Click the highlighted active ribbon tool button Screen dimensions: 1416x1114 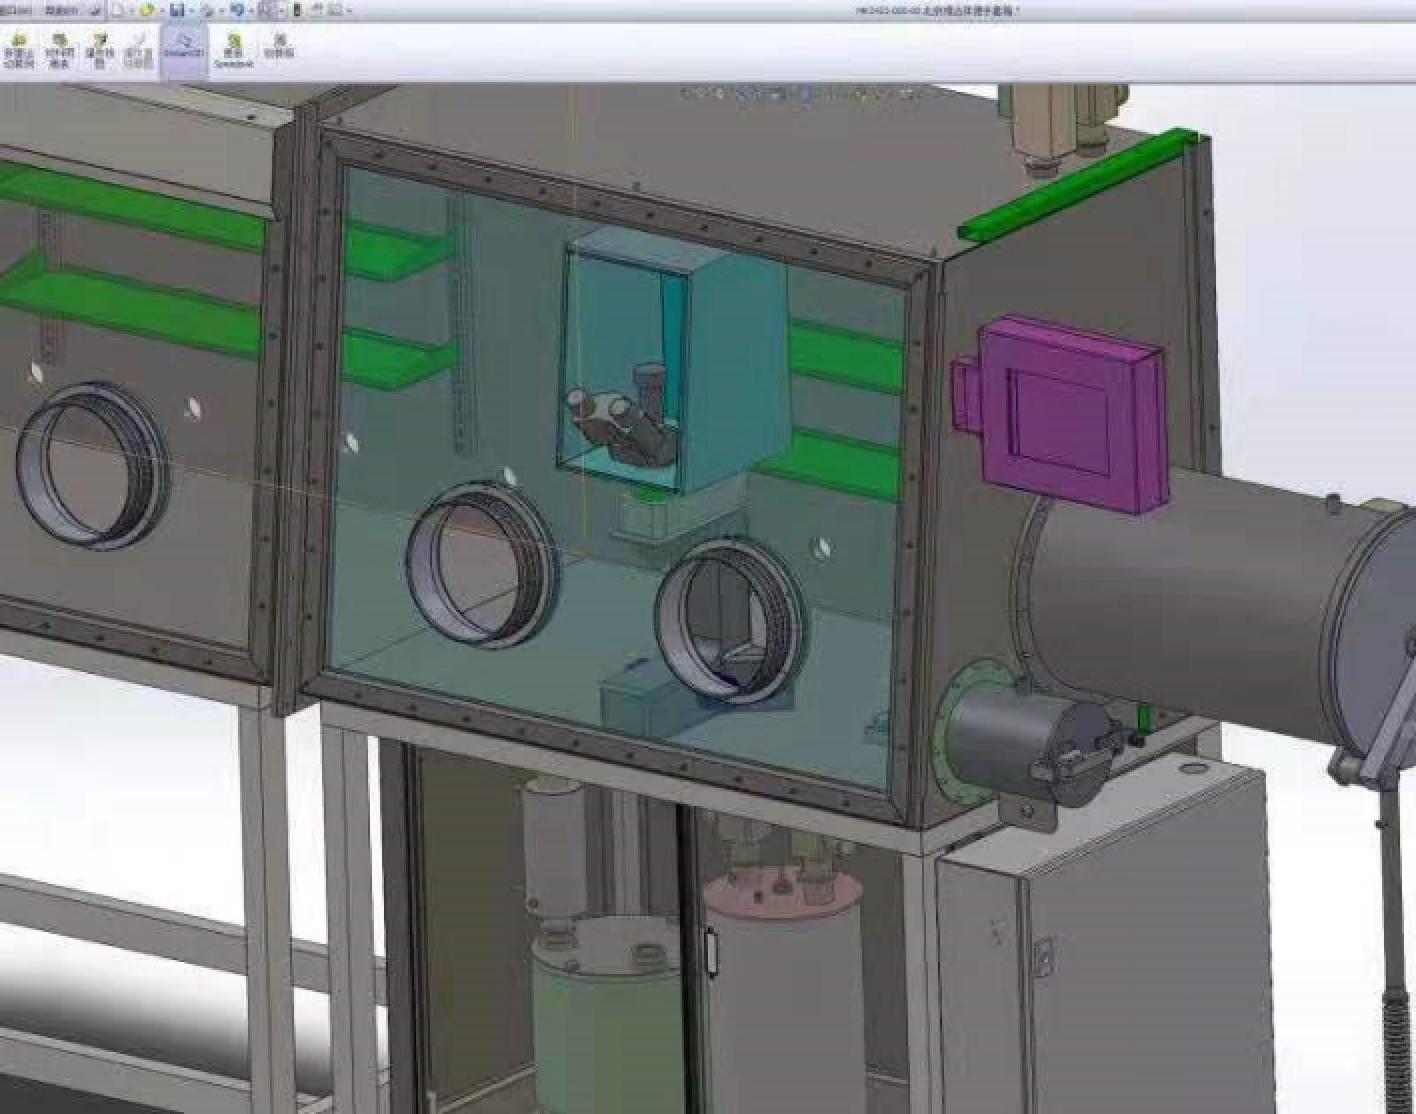click(x=184, y=49)
